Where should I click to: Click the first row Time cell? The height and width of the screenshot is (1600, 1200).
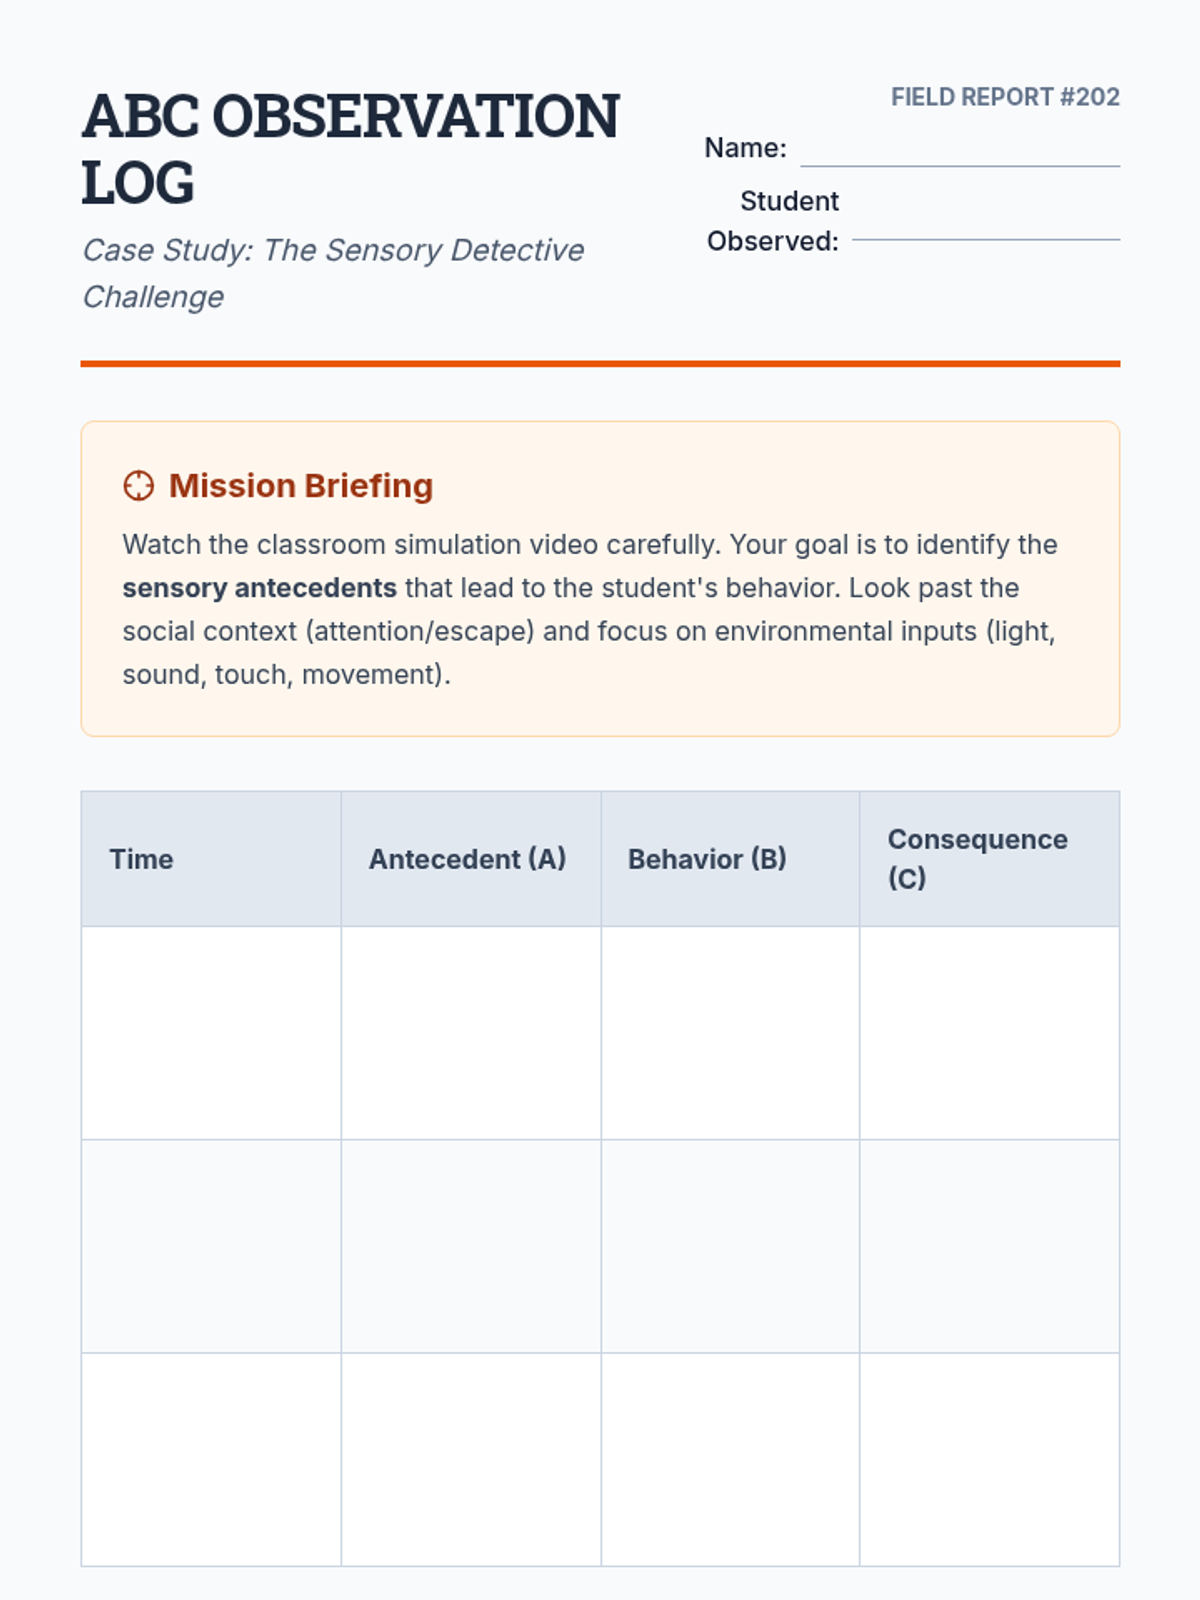click(211, 1033)
